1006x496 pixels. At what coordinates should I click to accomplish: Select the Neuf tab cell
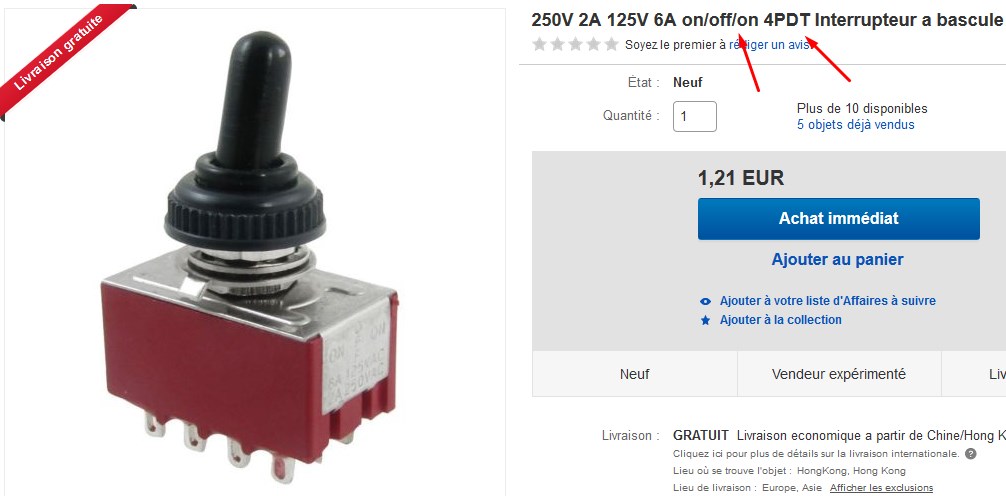tap(635, 374)
